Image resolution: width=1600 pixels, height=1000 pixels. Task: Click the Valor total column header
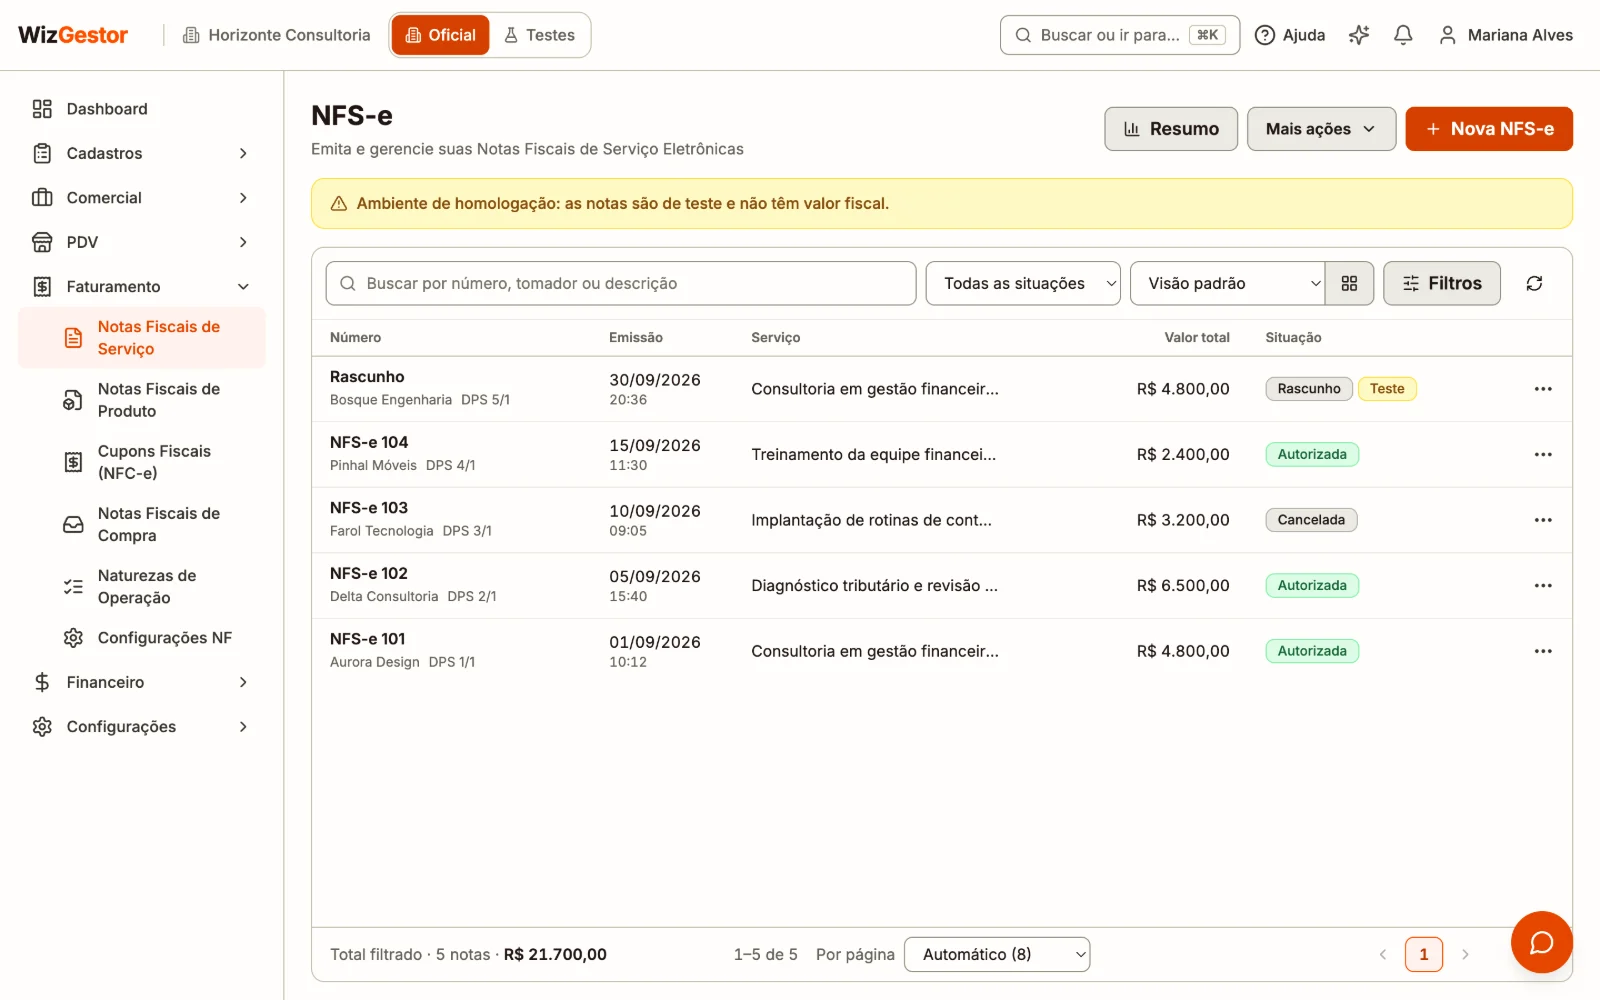1196,338
